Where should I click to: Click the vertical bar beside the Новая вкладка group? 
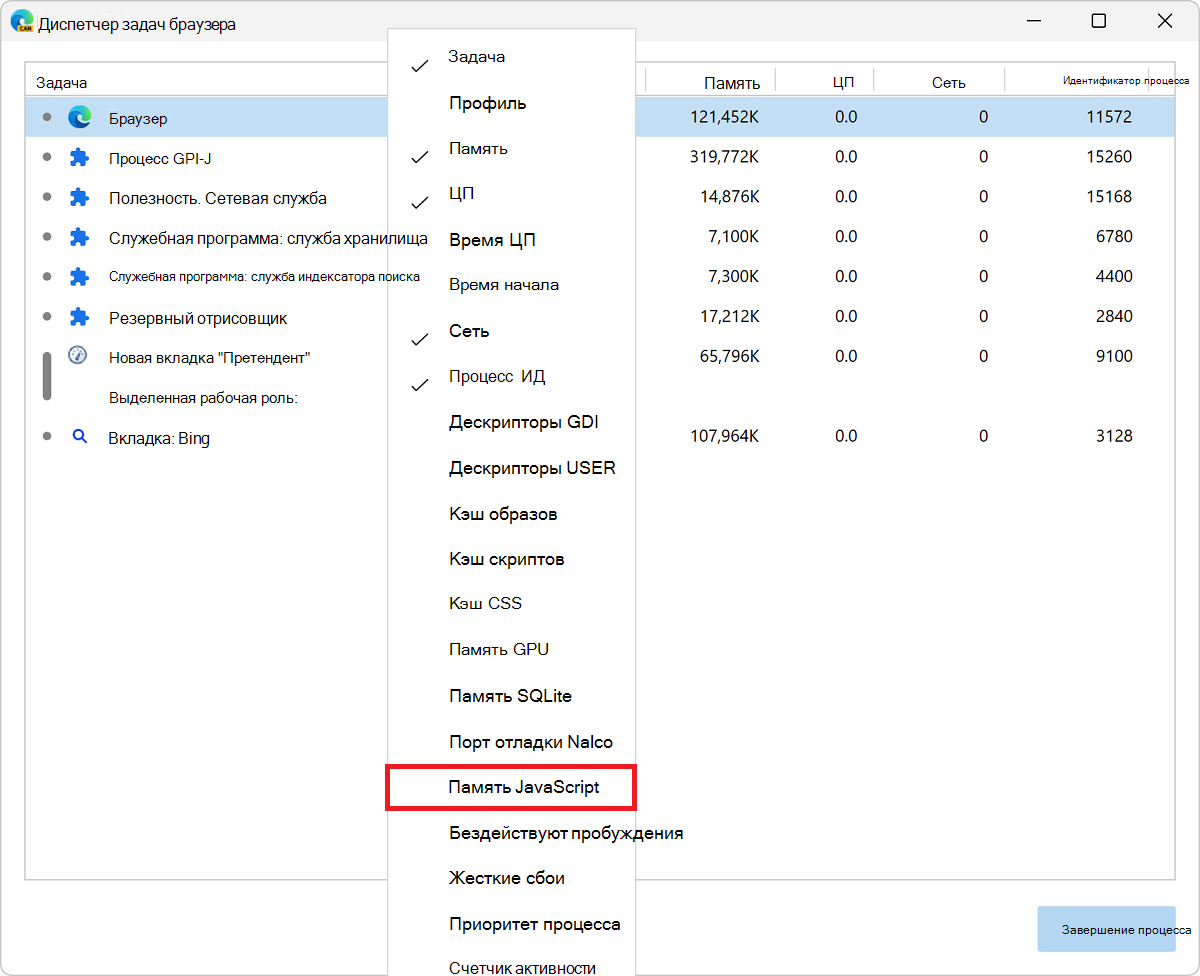point(47,376)
